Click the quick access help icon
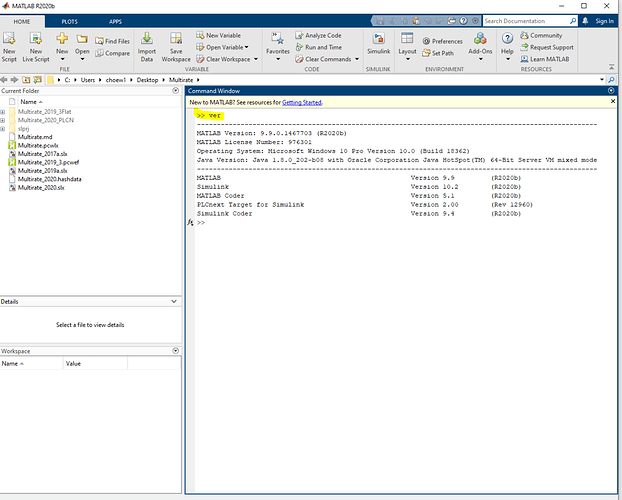Image resolution: width=622 pixels, height=500 pixels. tap(463, 21)
